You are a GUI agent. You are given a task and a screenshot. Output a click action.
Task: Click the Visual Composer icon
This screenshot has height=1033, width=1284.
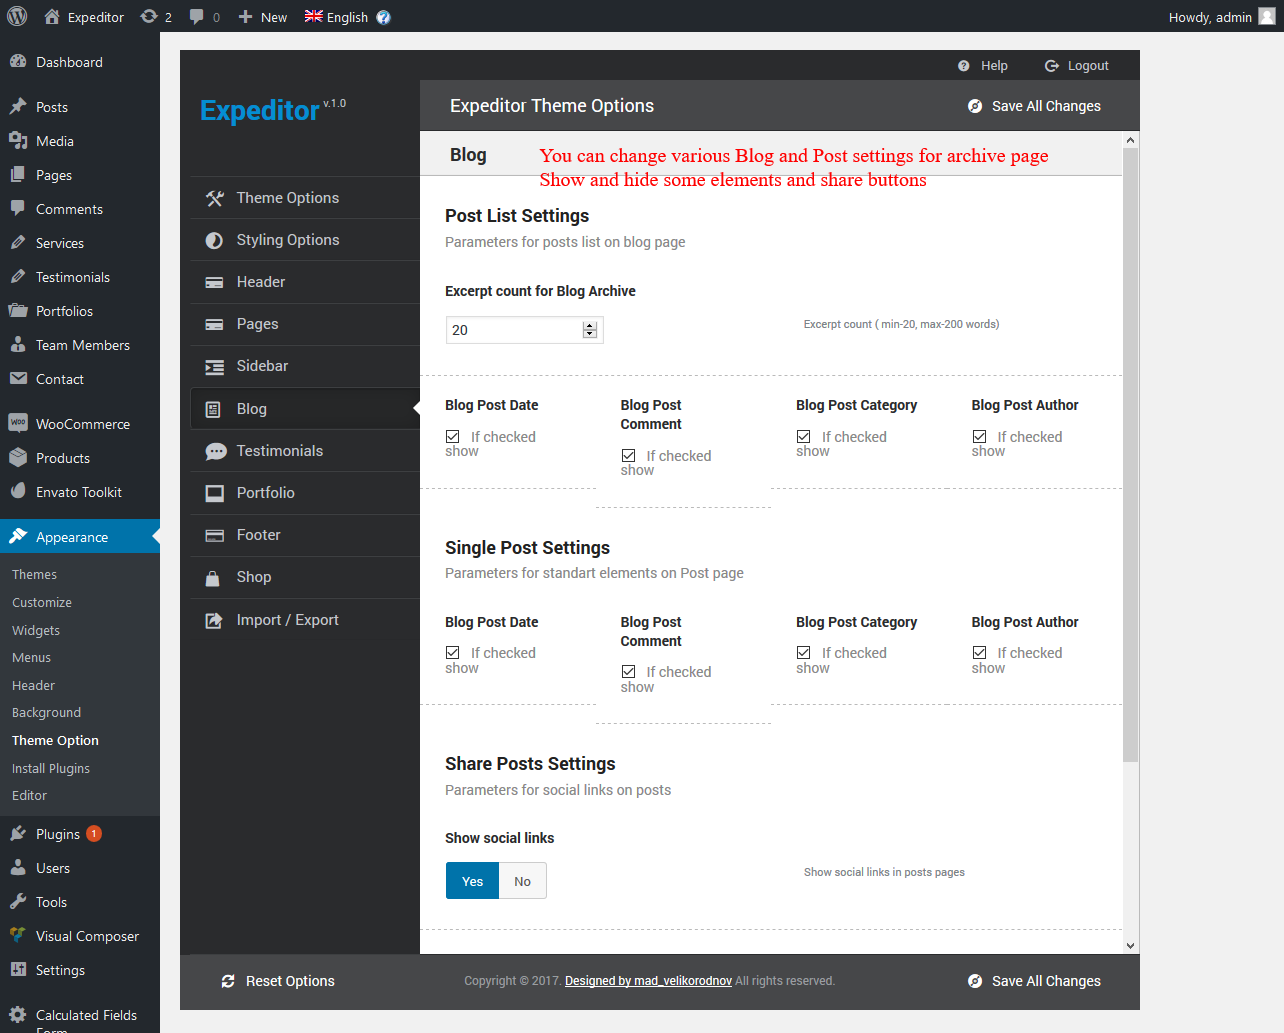click(18, 936)
